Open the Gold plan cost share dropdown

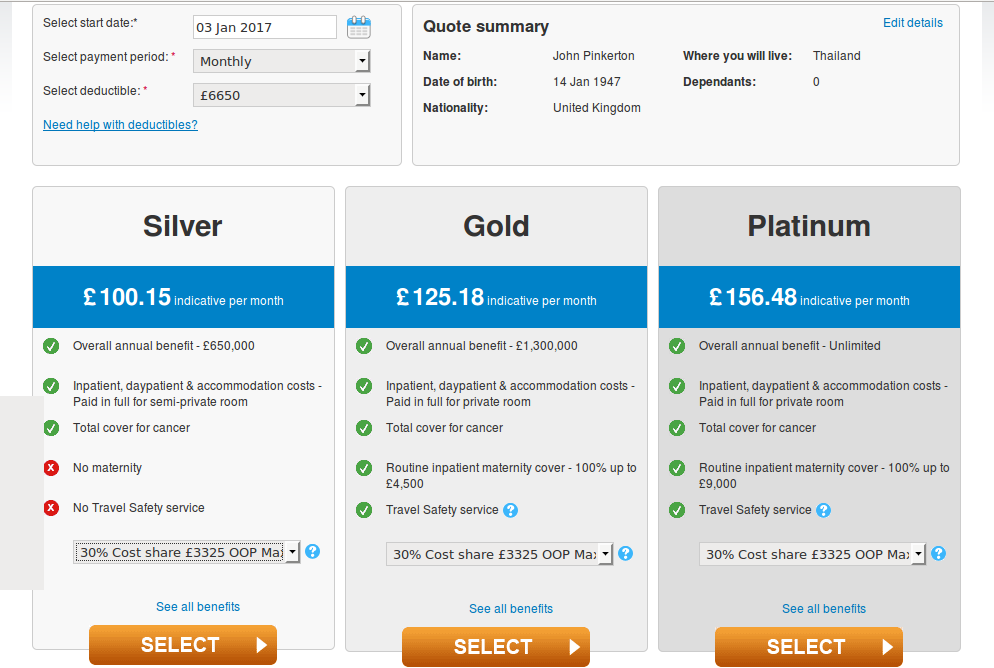(500, 554)
